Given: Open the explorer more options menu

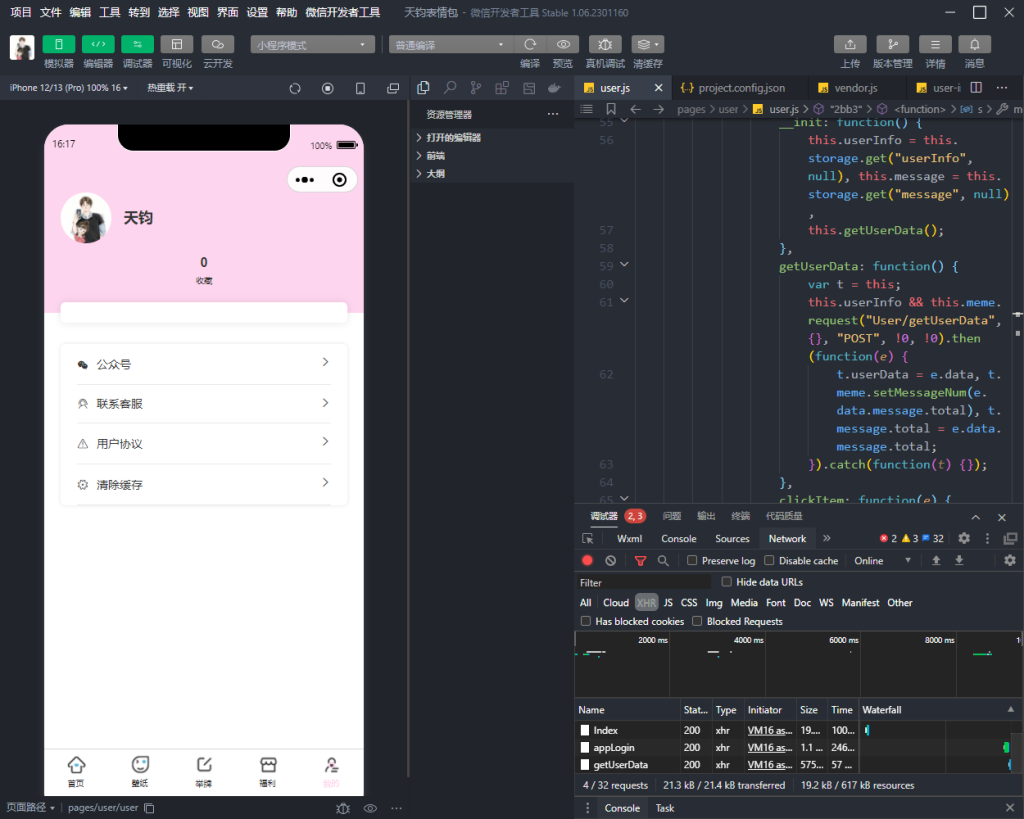Looking at the screenshot, I should pos(553,114).
